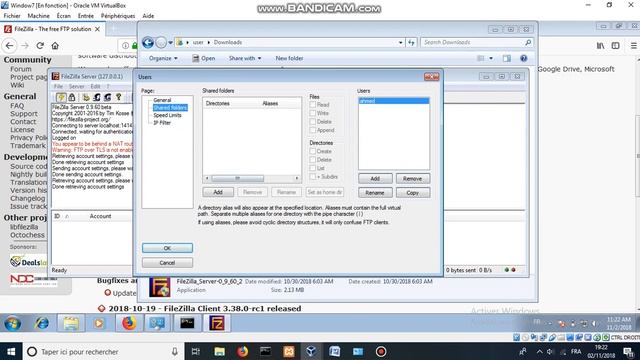Click the Search Downloads field
The image size is (640, 360).
coord(477,42)
